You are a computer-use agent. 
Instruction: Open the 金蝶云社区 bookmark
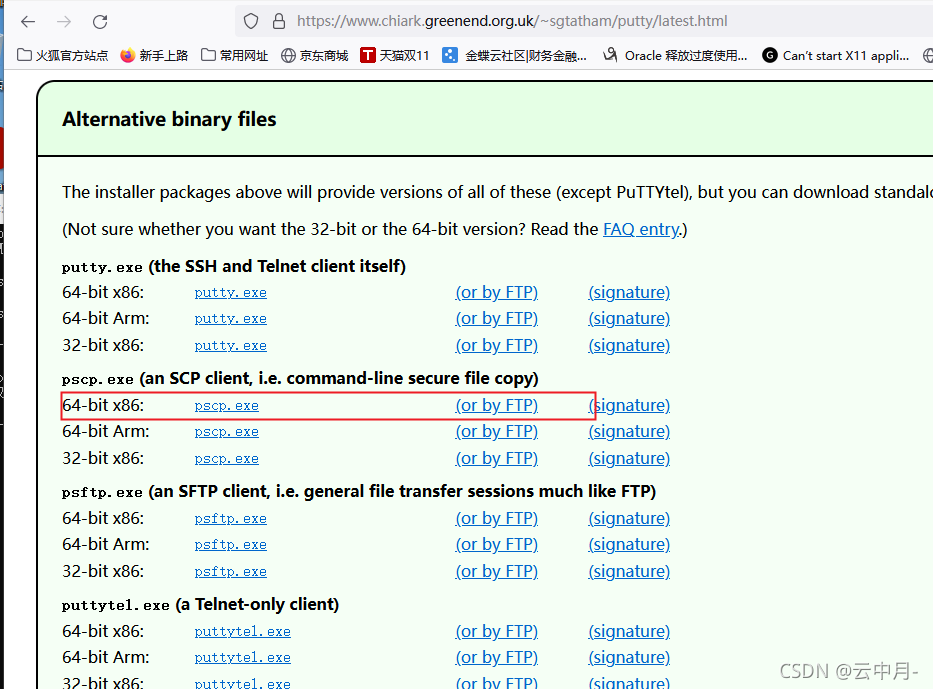(515, 55)
